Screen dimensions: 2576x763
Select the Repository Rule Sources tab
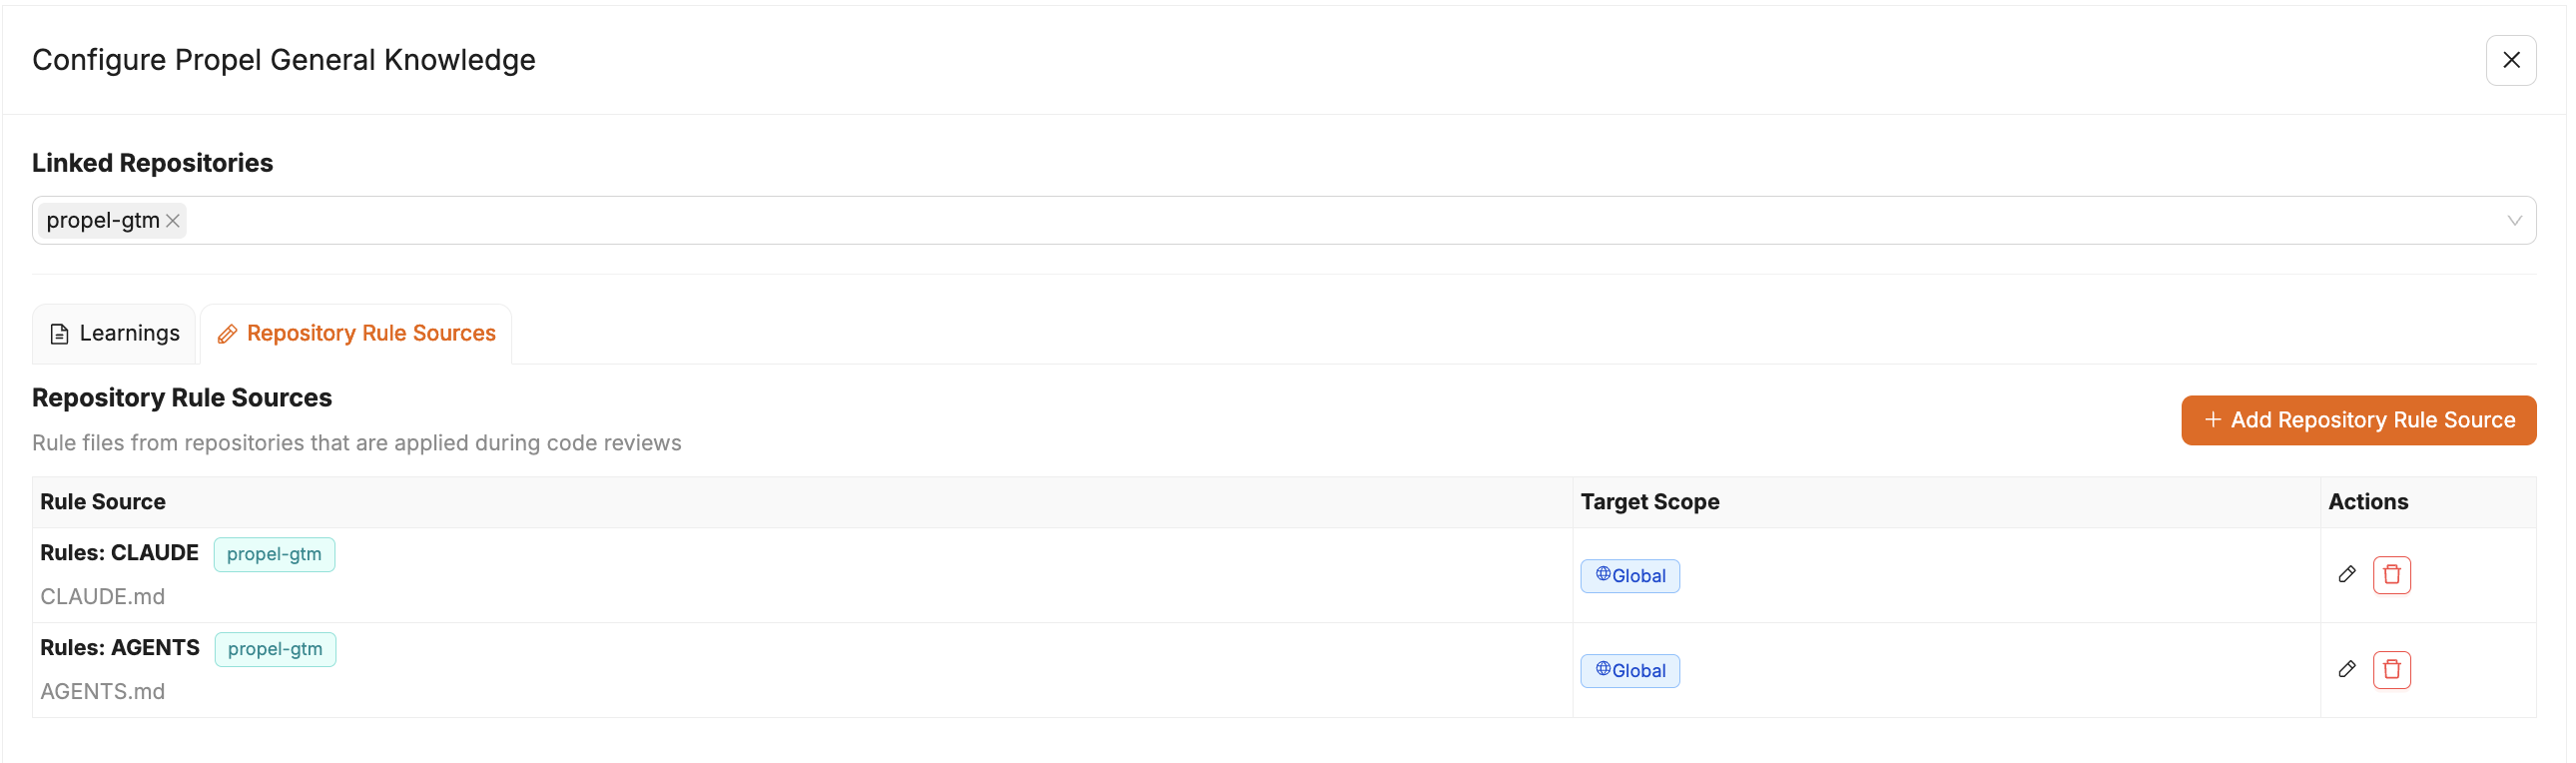pyautogui.click(x=355, y=333)
